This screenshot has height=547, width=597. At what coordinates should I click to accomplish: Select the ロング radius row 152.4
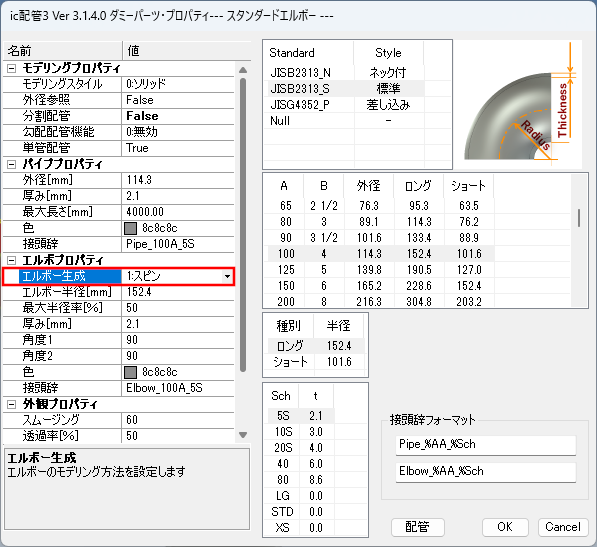(316, 346)
